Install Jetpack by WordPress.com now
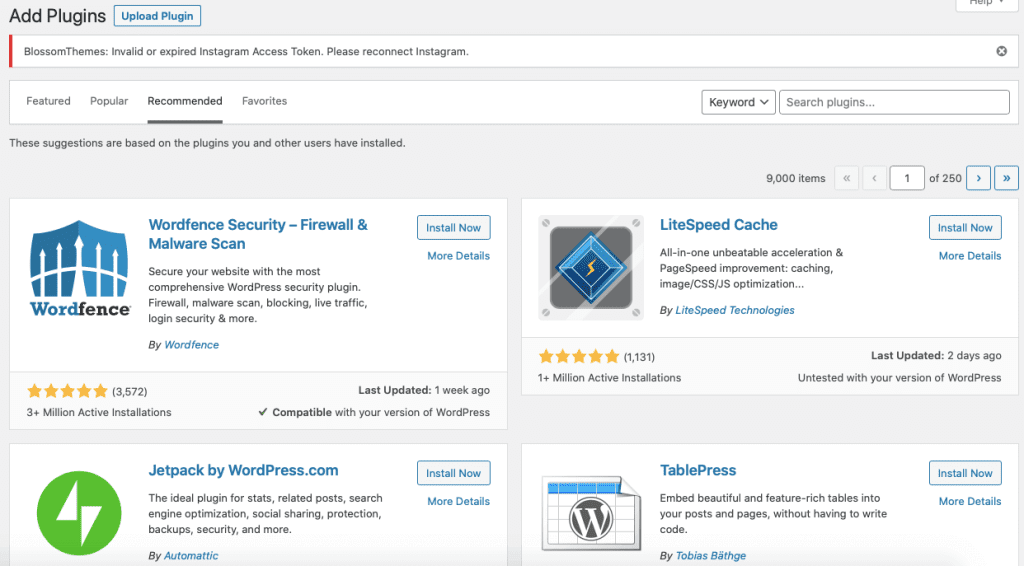Screen dimensions: 1024x566 coord(453,473)
